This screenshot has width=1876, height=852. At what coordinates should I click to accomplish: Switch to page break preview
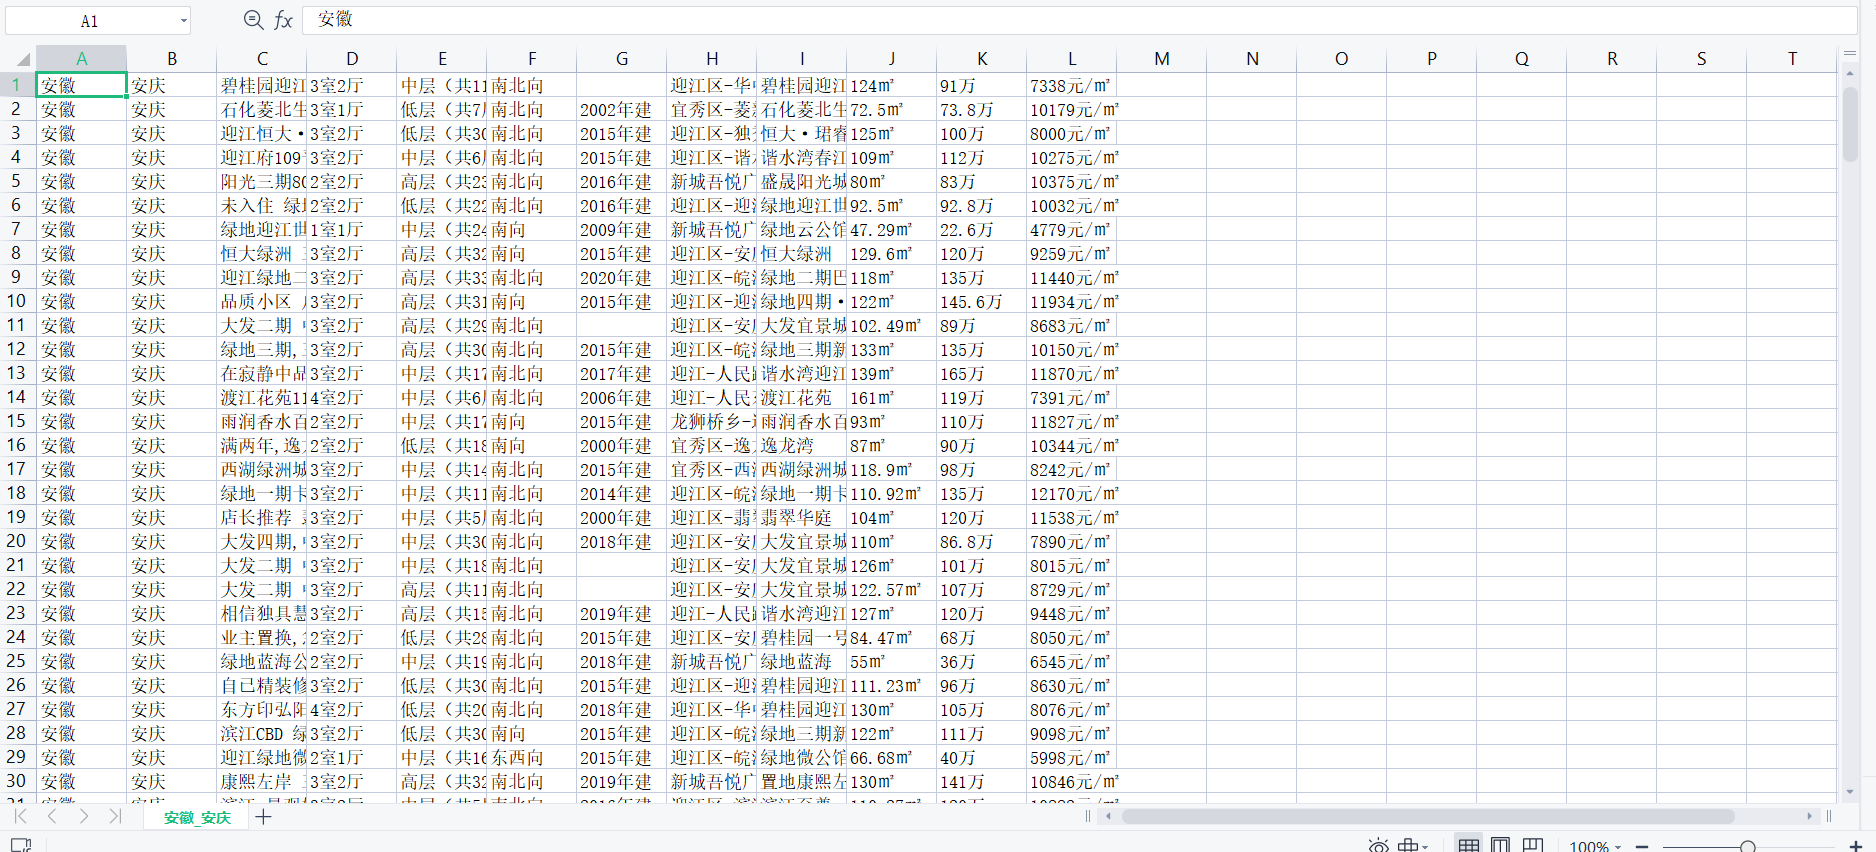[x=1533, y=846]
